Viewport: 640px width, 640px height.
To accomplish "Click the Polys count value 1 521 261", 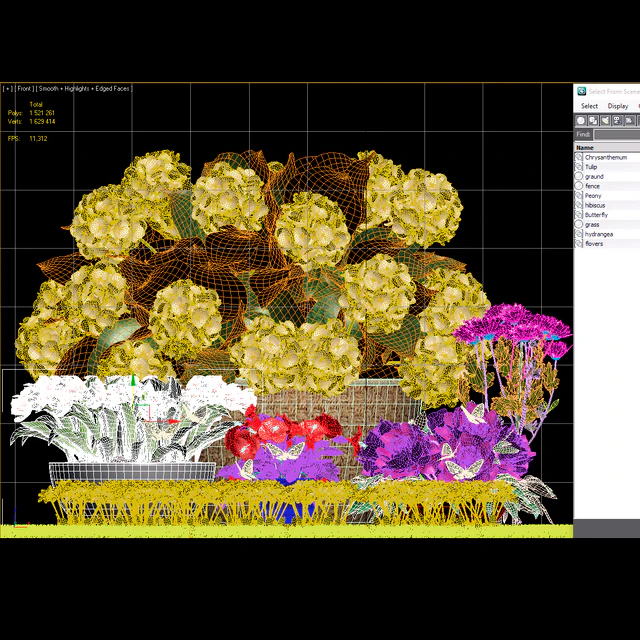I will (42, 113).
